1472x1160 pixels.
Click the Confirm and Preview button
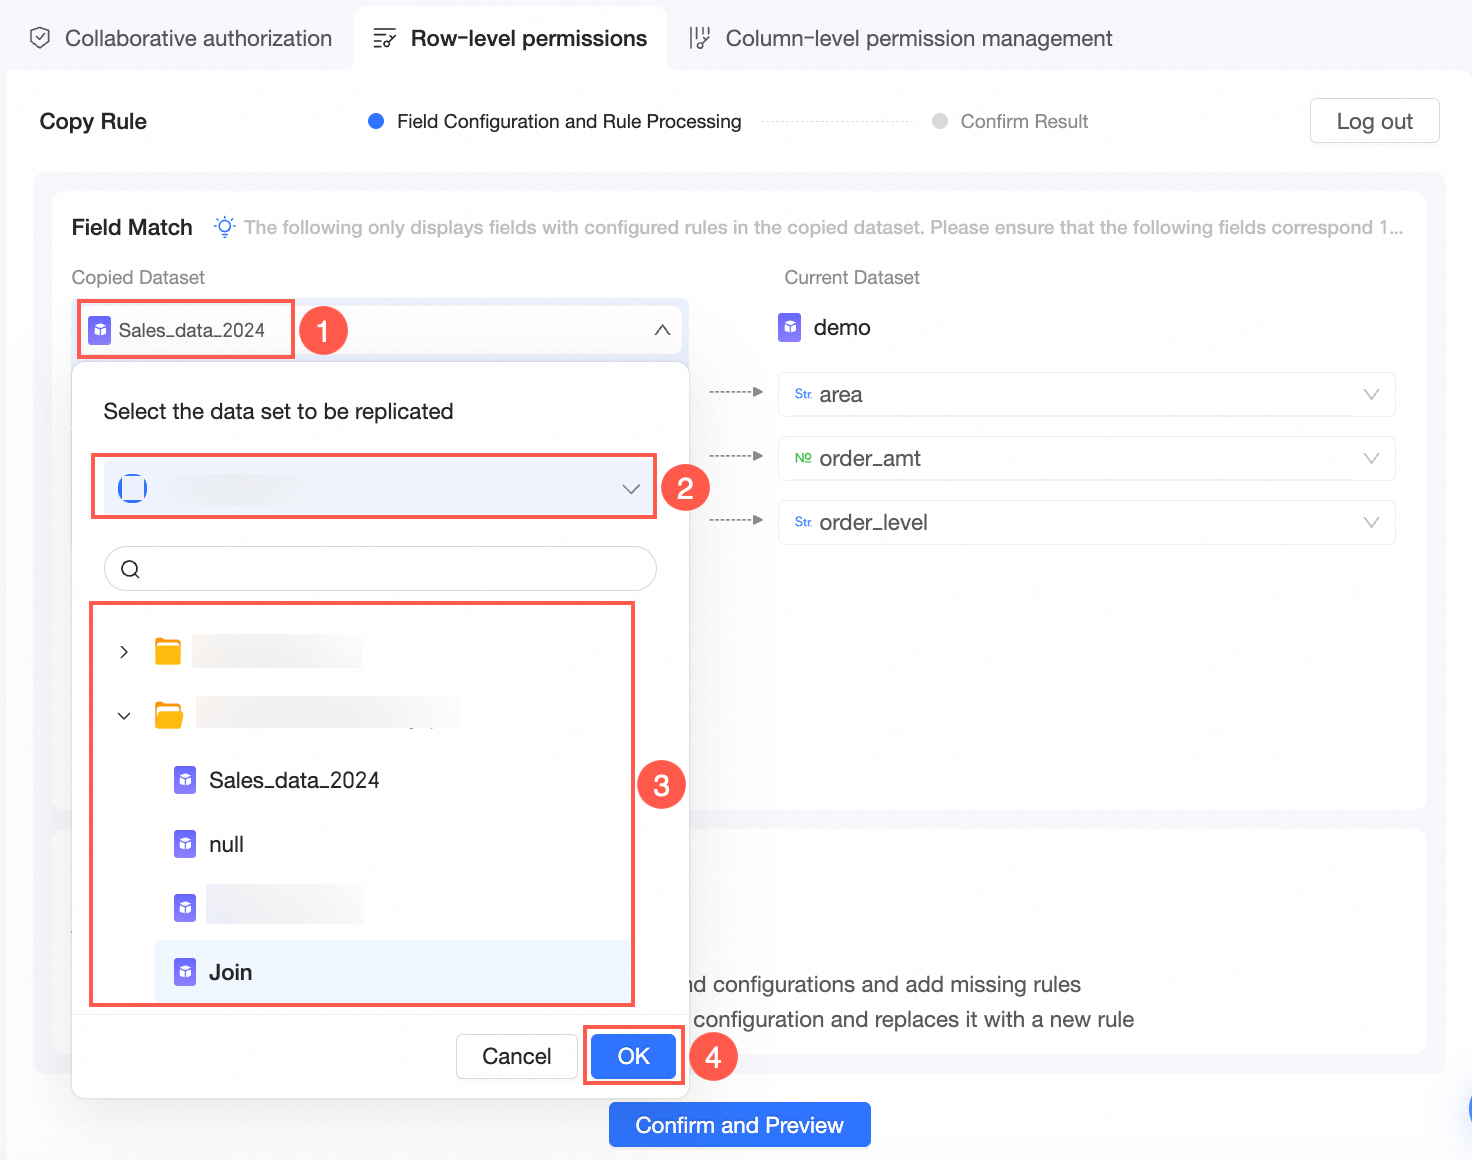(740, 1125)
